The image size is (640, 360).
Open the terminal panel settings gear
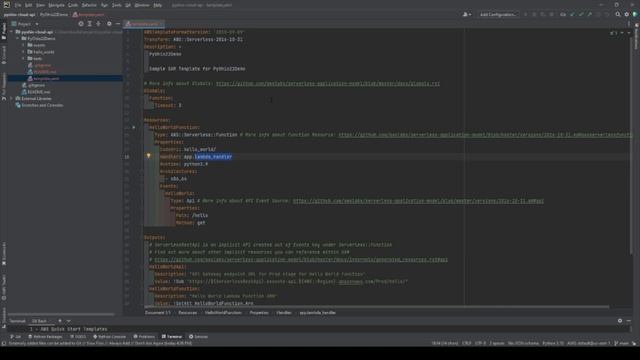click(x=620, y=321)
